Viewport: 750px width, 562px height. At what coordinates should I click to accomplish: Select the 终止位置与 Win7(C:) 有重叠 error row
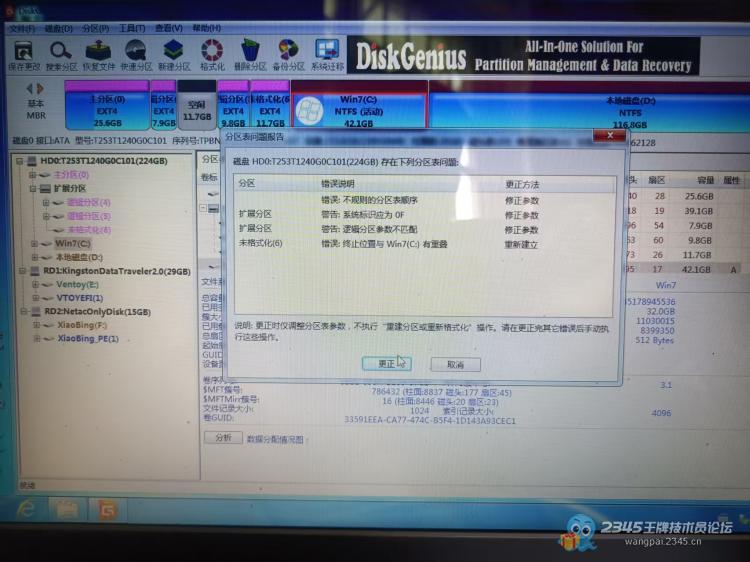point(423,244)
